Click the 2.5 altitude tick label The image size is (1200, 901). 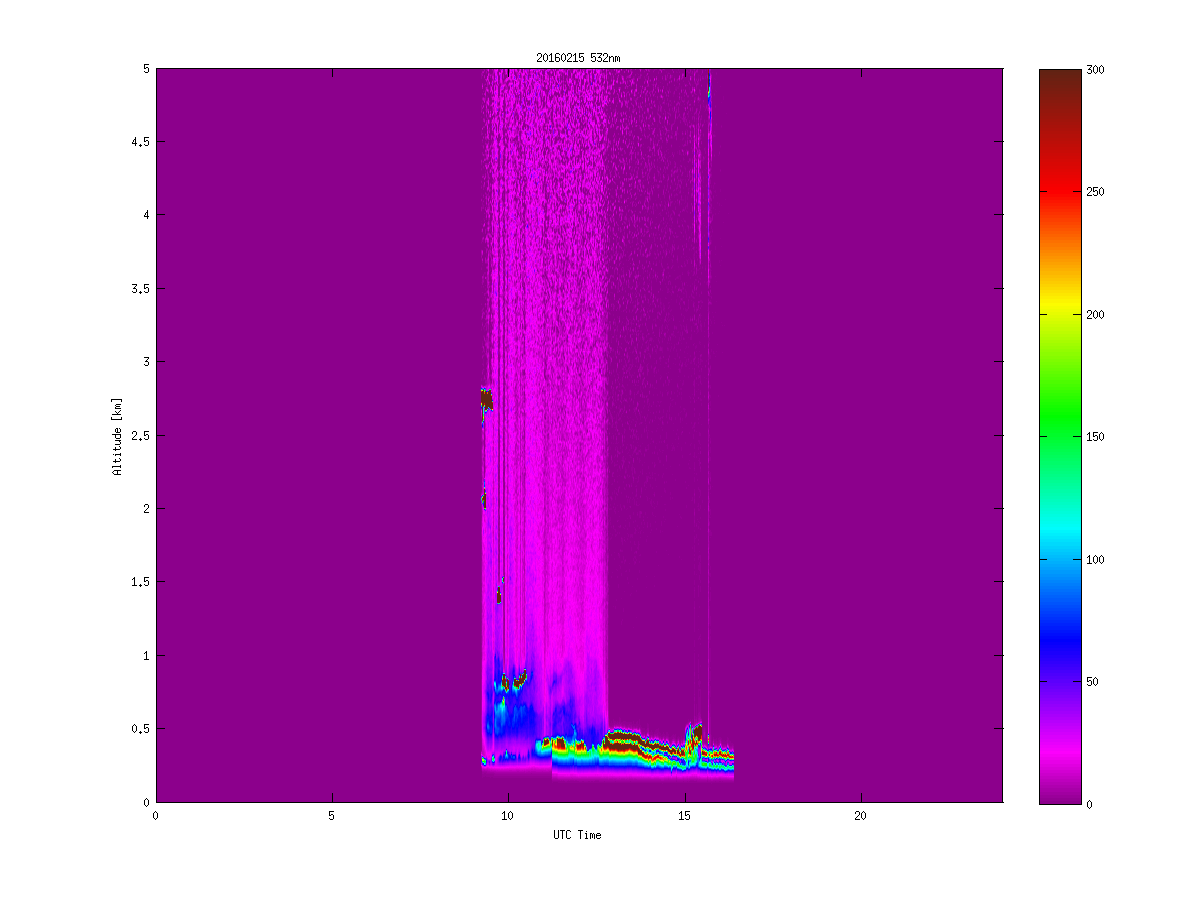pos(141,435)
